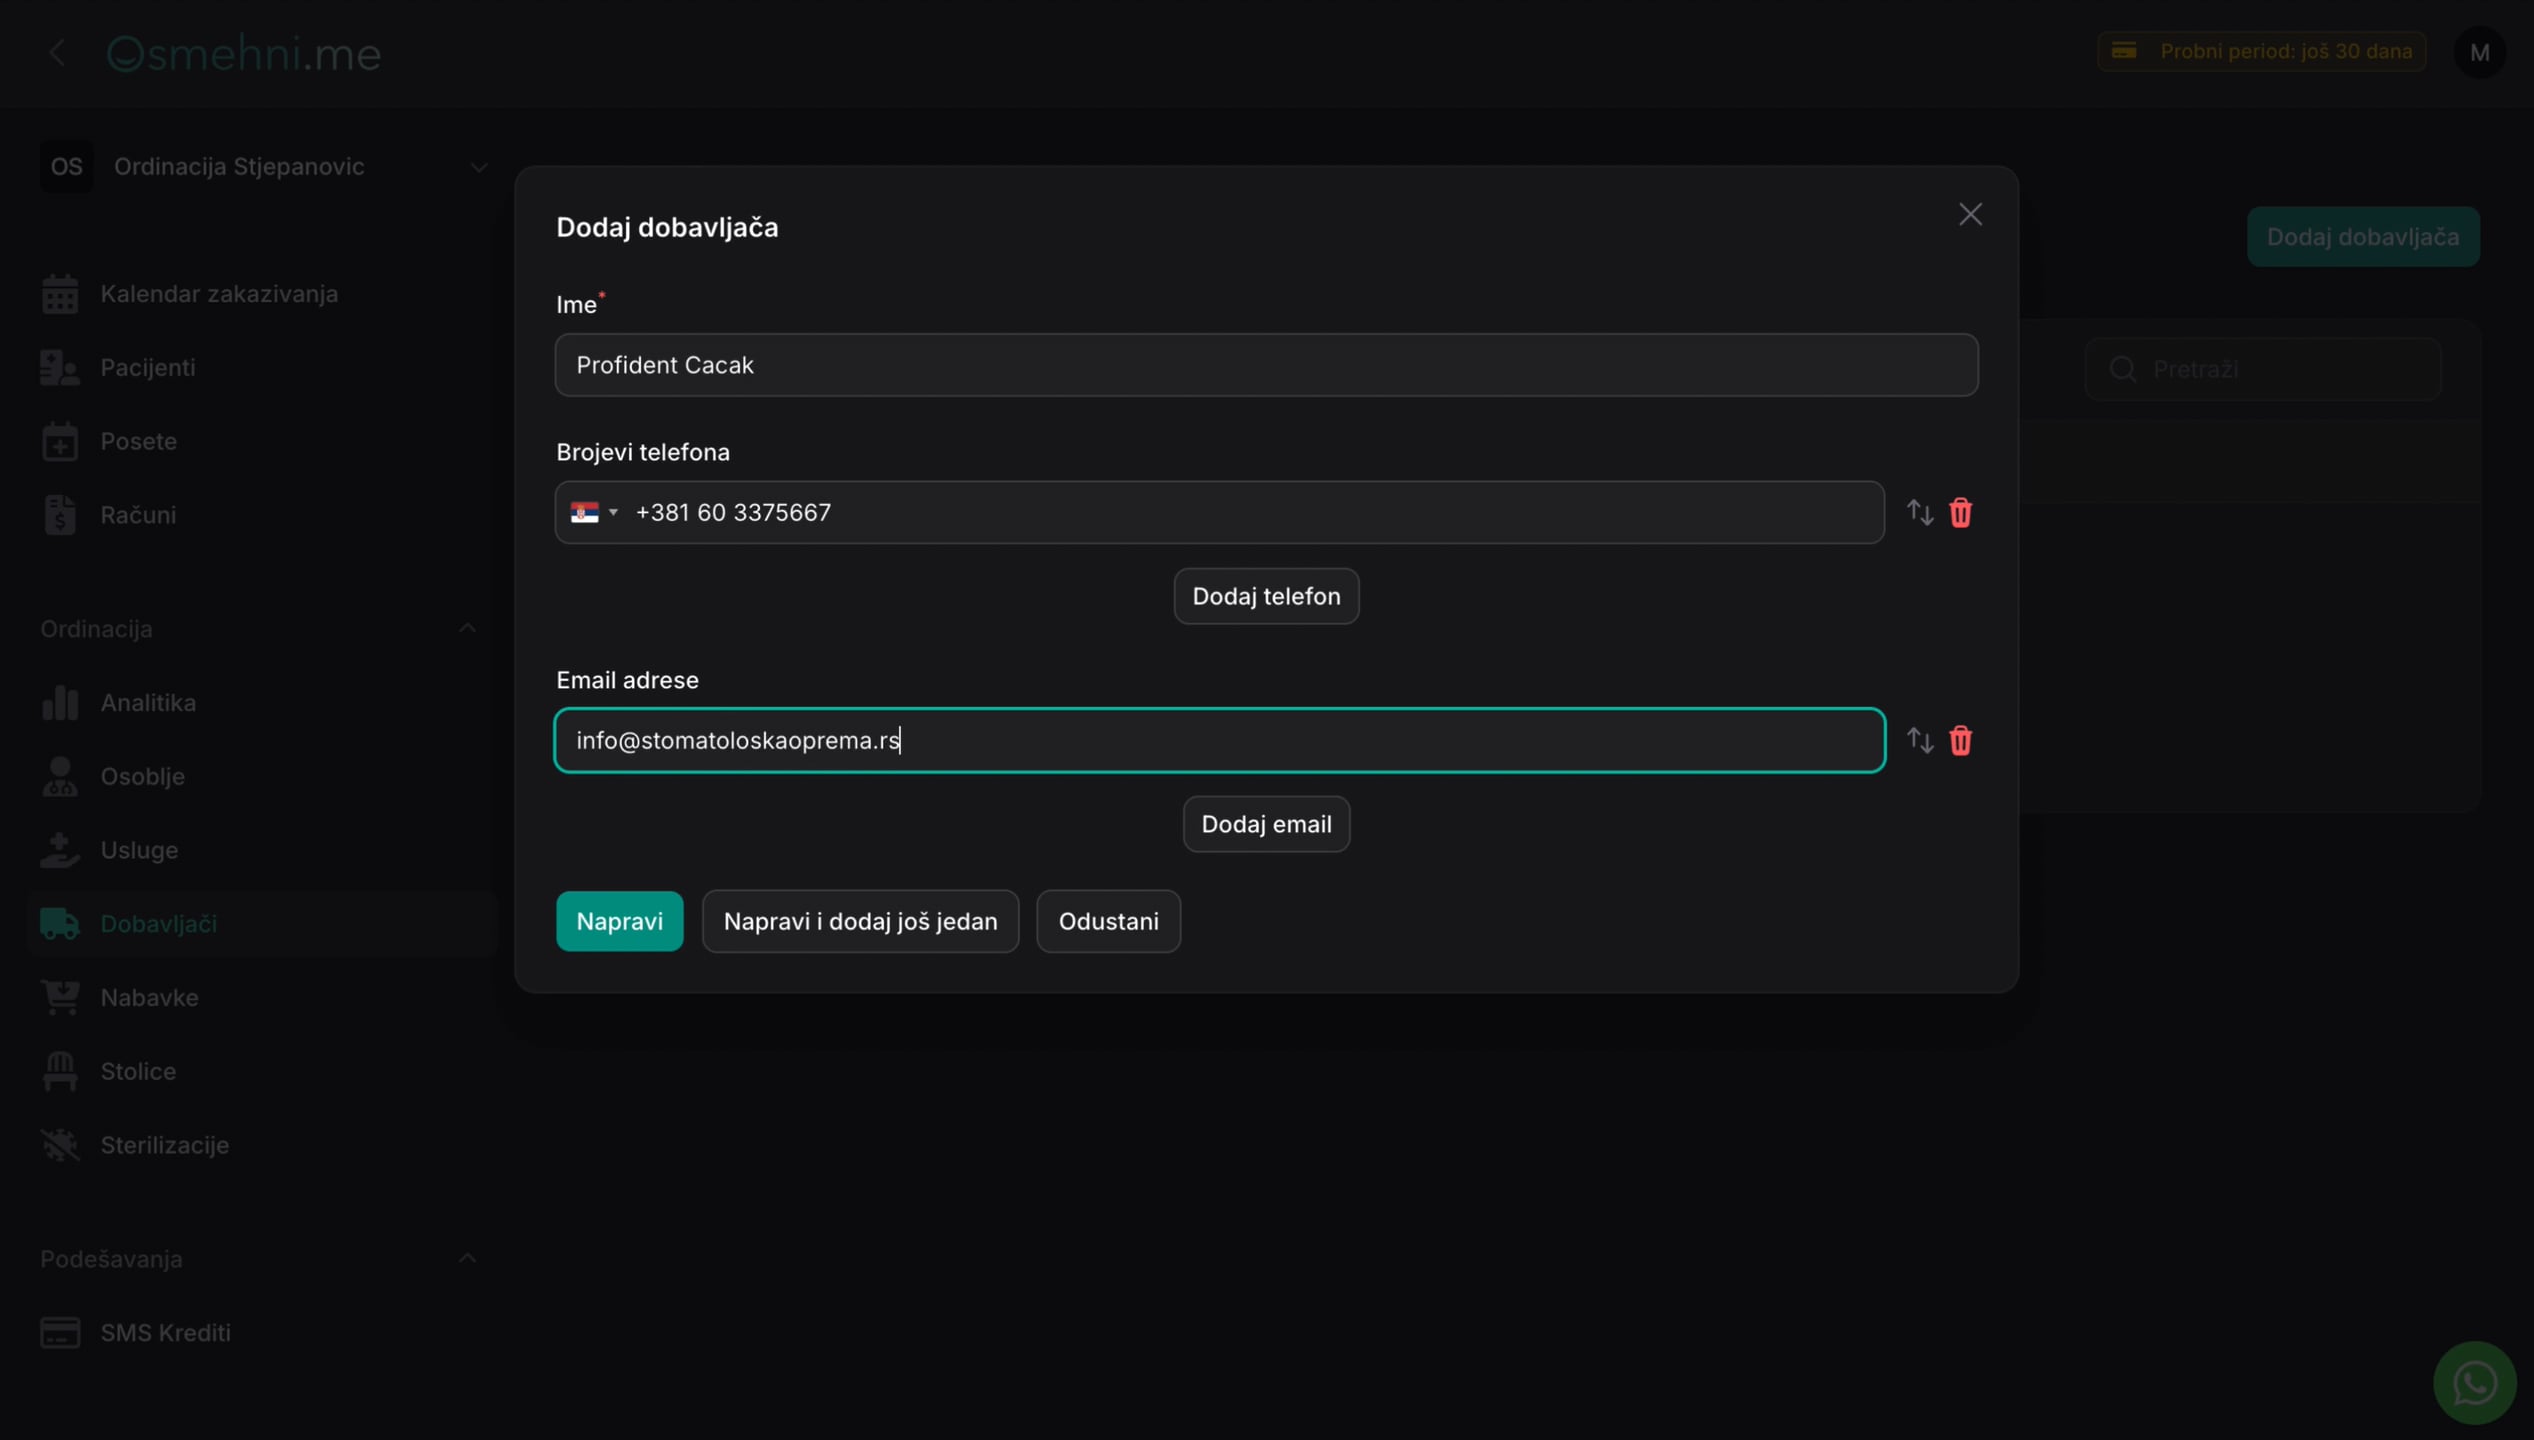Viewport: 2534px width, 1440px height.
Task: Collapse the Ordinacija sidebar section
Action: coord(466,628)
